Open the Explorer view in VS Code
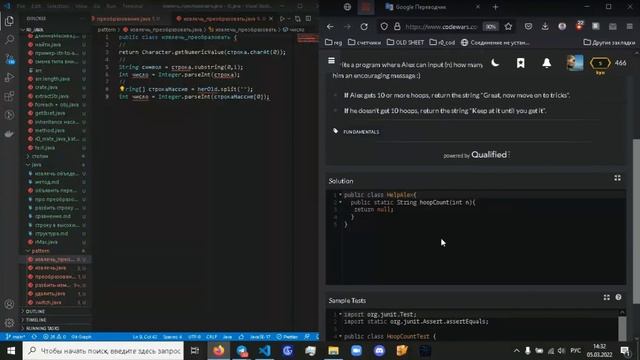 point(9,21)
